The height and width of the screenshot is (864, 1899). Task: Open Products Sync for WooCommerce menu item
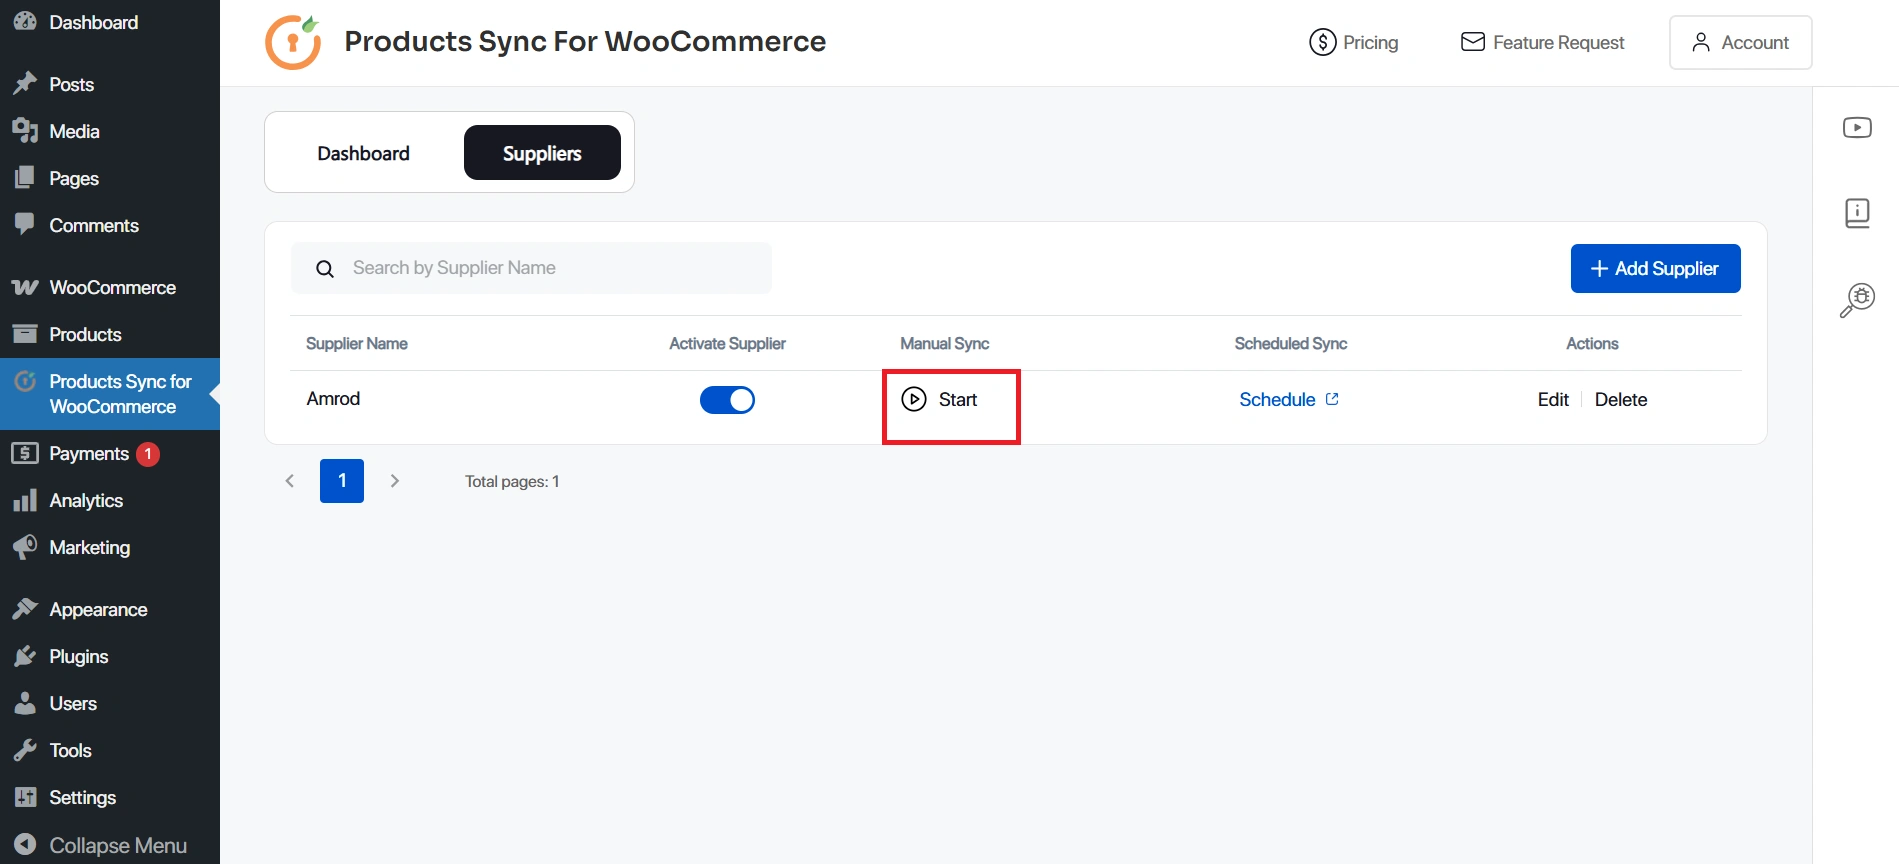coord(110,394)
